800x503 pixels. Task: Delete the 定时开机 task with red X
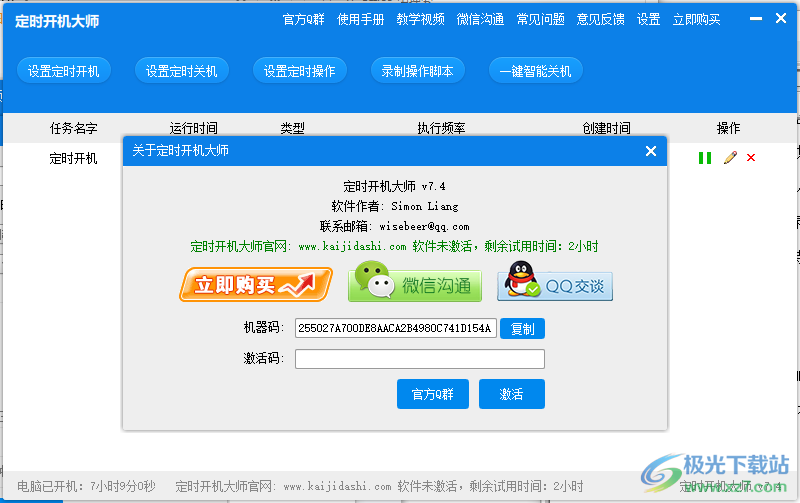(751, 158)
